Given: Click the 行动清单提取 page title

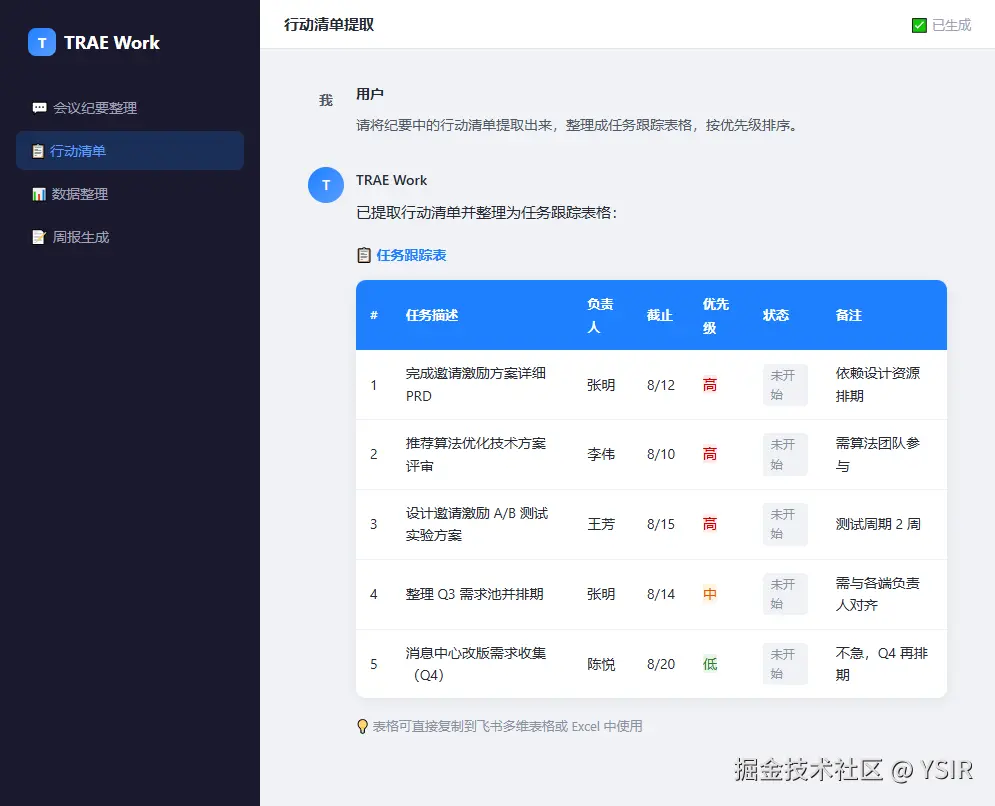Looking at the screenshot, I should pos(329,25).
